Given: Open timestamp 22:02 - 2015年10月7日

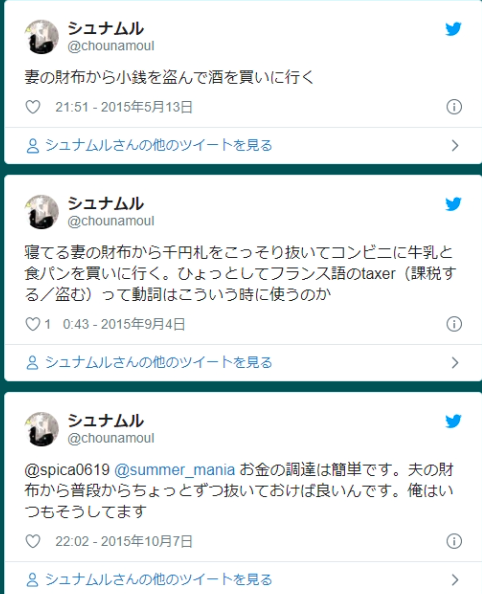Looking at the screenshot, I should pos(124,541).
